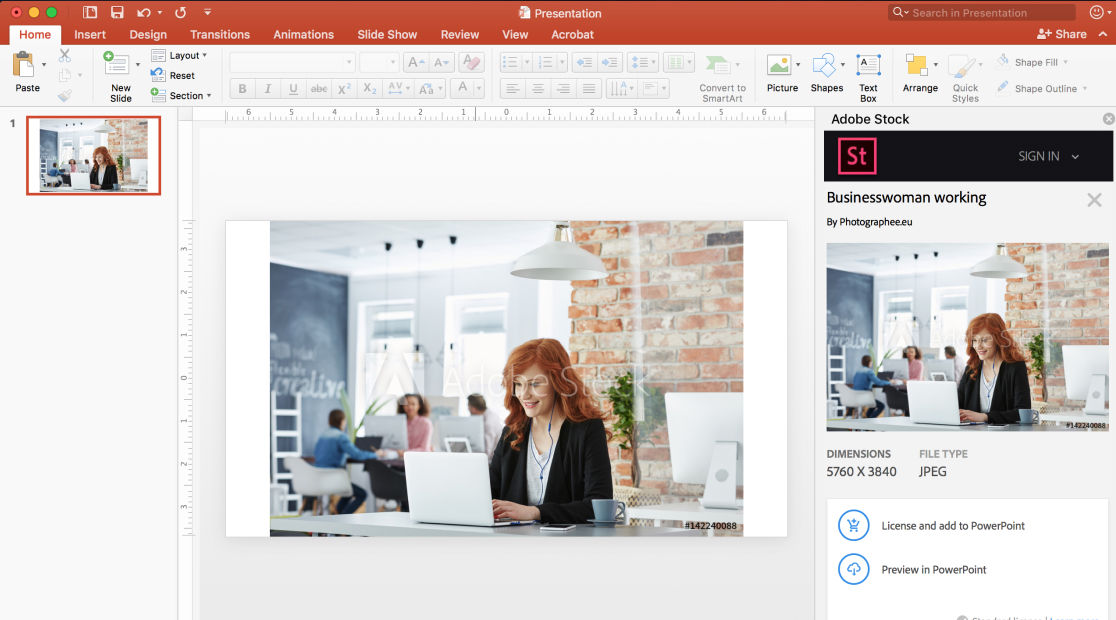The image size is (1116, 620).
Task: Open the Transitions tab
Action: (220, 34)
